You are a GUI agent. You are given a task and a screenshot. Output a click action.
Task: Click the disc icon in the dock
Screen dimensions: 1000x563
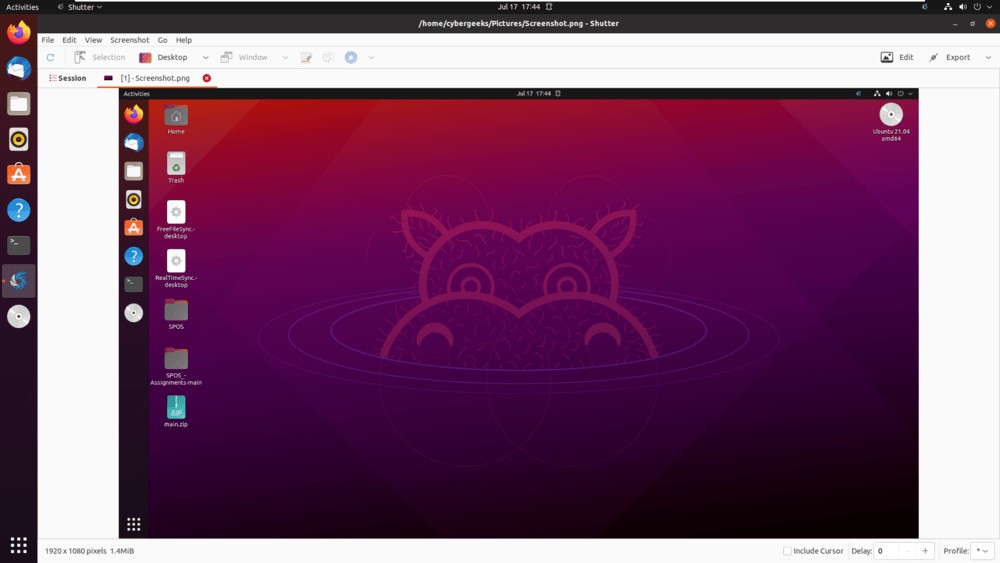pos(18,316)
